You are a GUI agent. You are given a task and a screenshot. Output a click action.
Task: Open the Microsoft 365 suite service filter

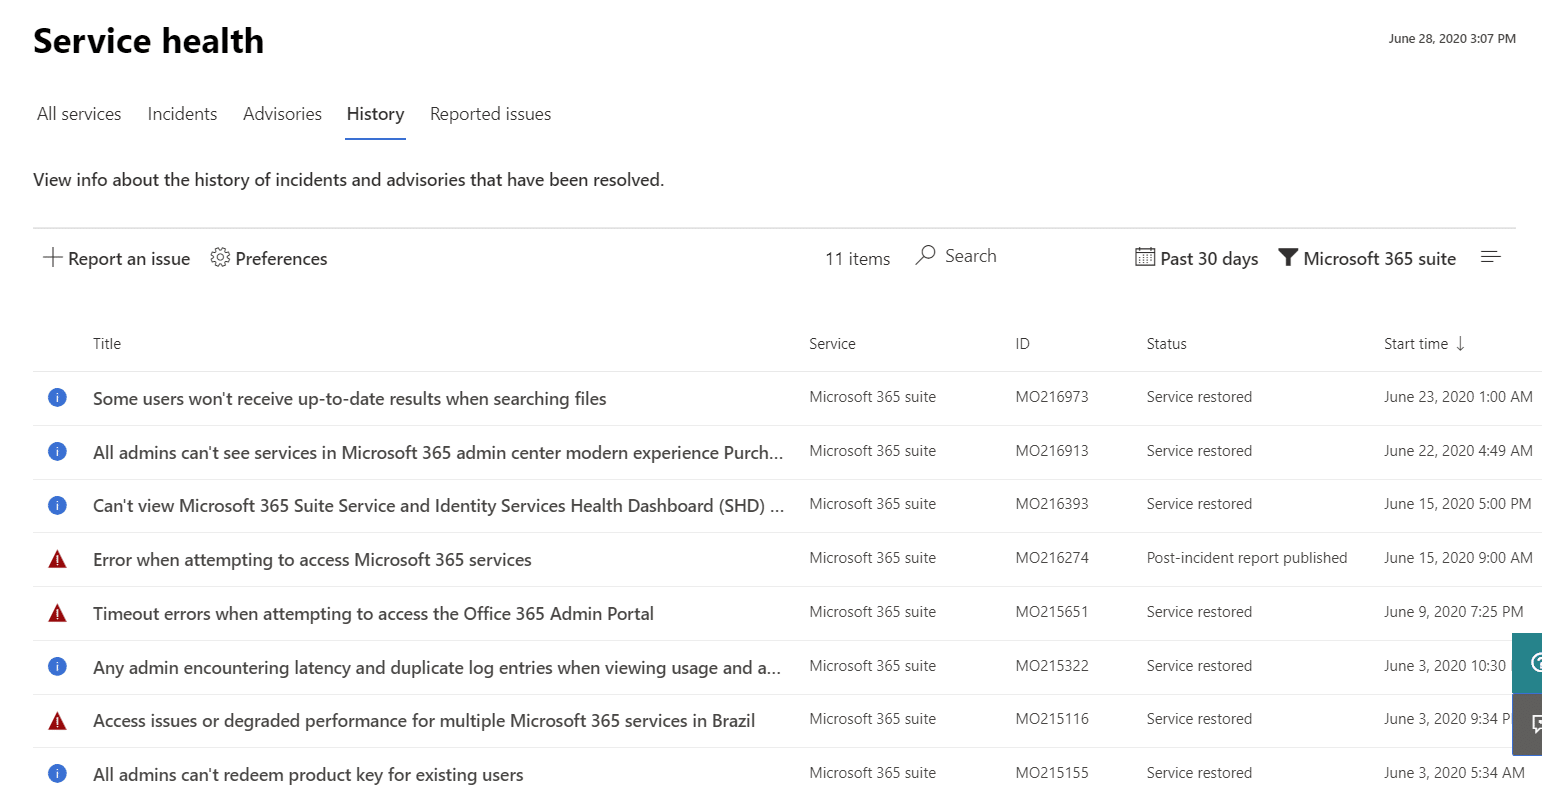(x=1367, y=258)
